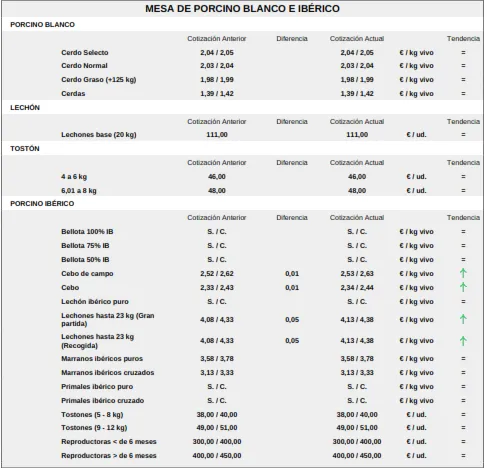
Task: Click Cotización Anterior header under PORCINO BLANCO
Action: pyautogui.click(x=217, y=39)
